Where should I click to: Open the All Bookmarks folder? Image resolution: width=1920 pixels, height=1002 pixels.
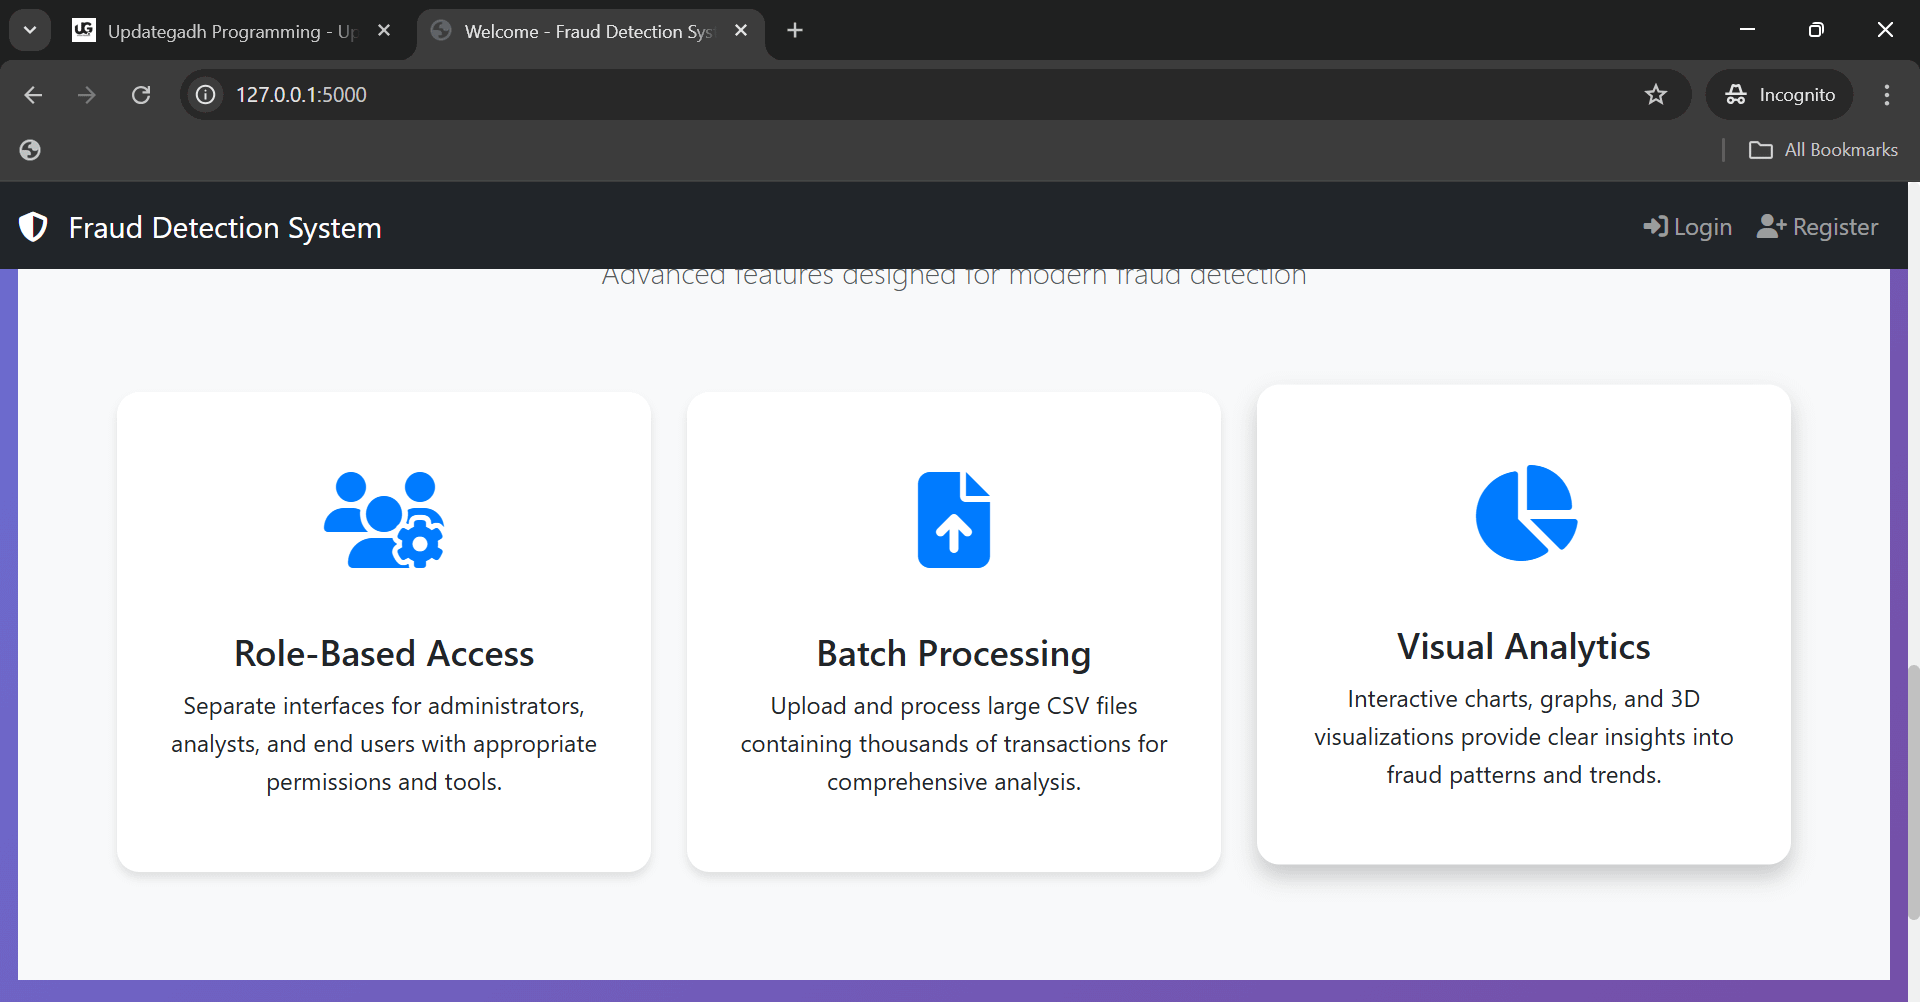(1823, 150)
